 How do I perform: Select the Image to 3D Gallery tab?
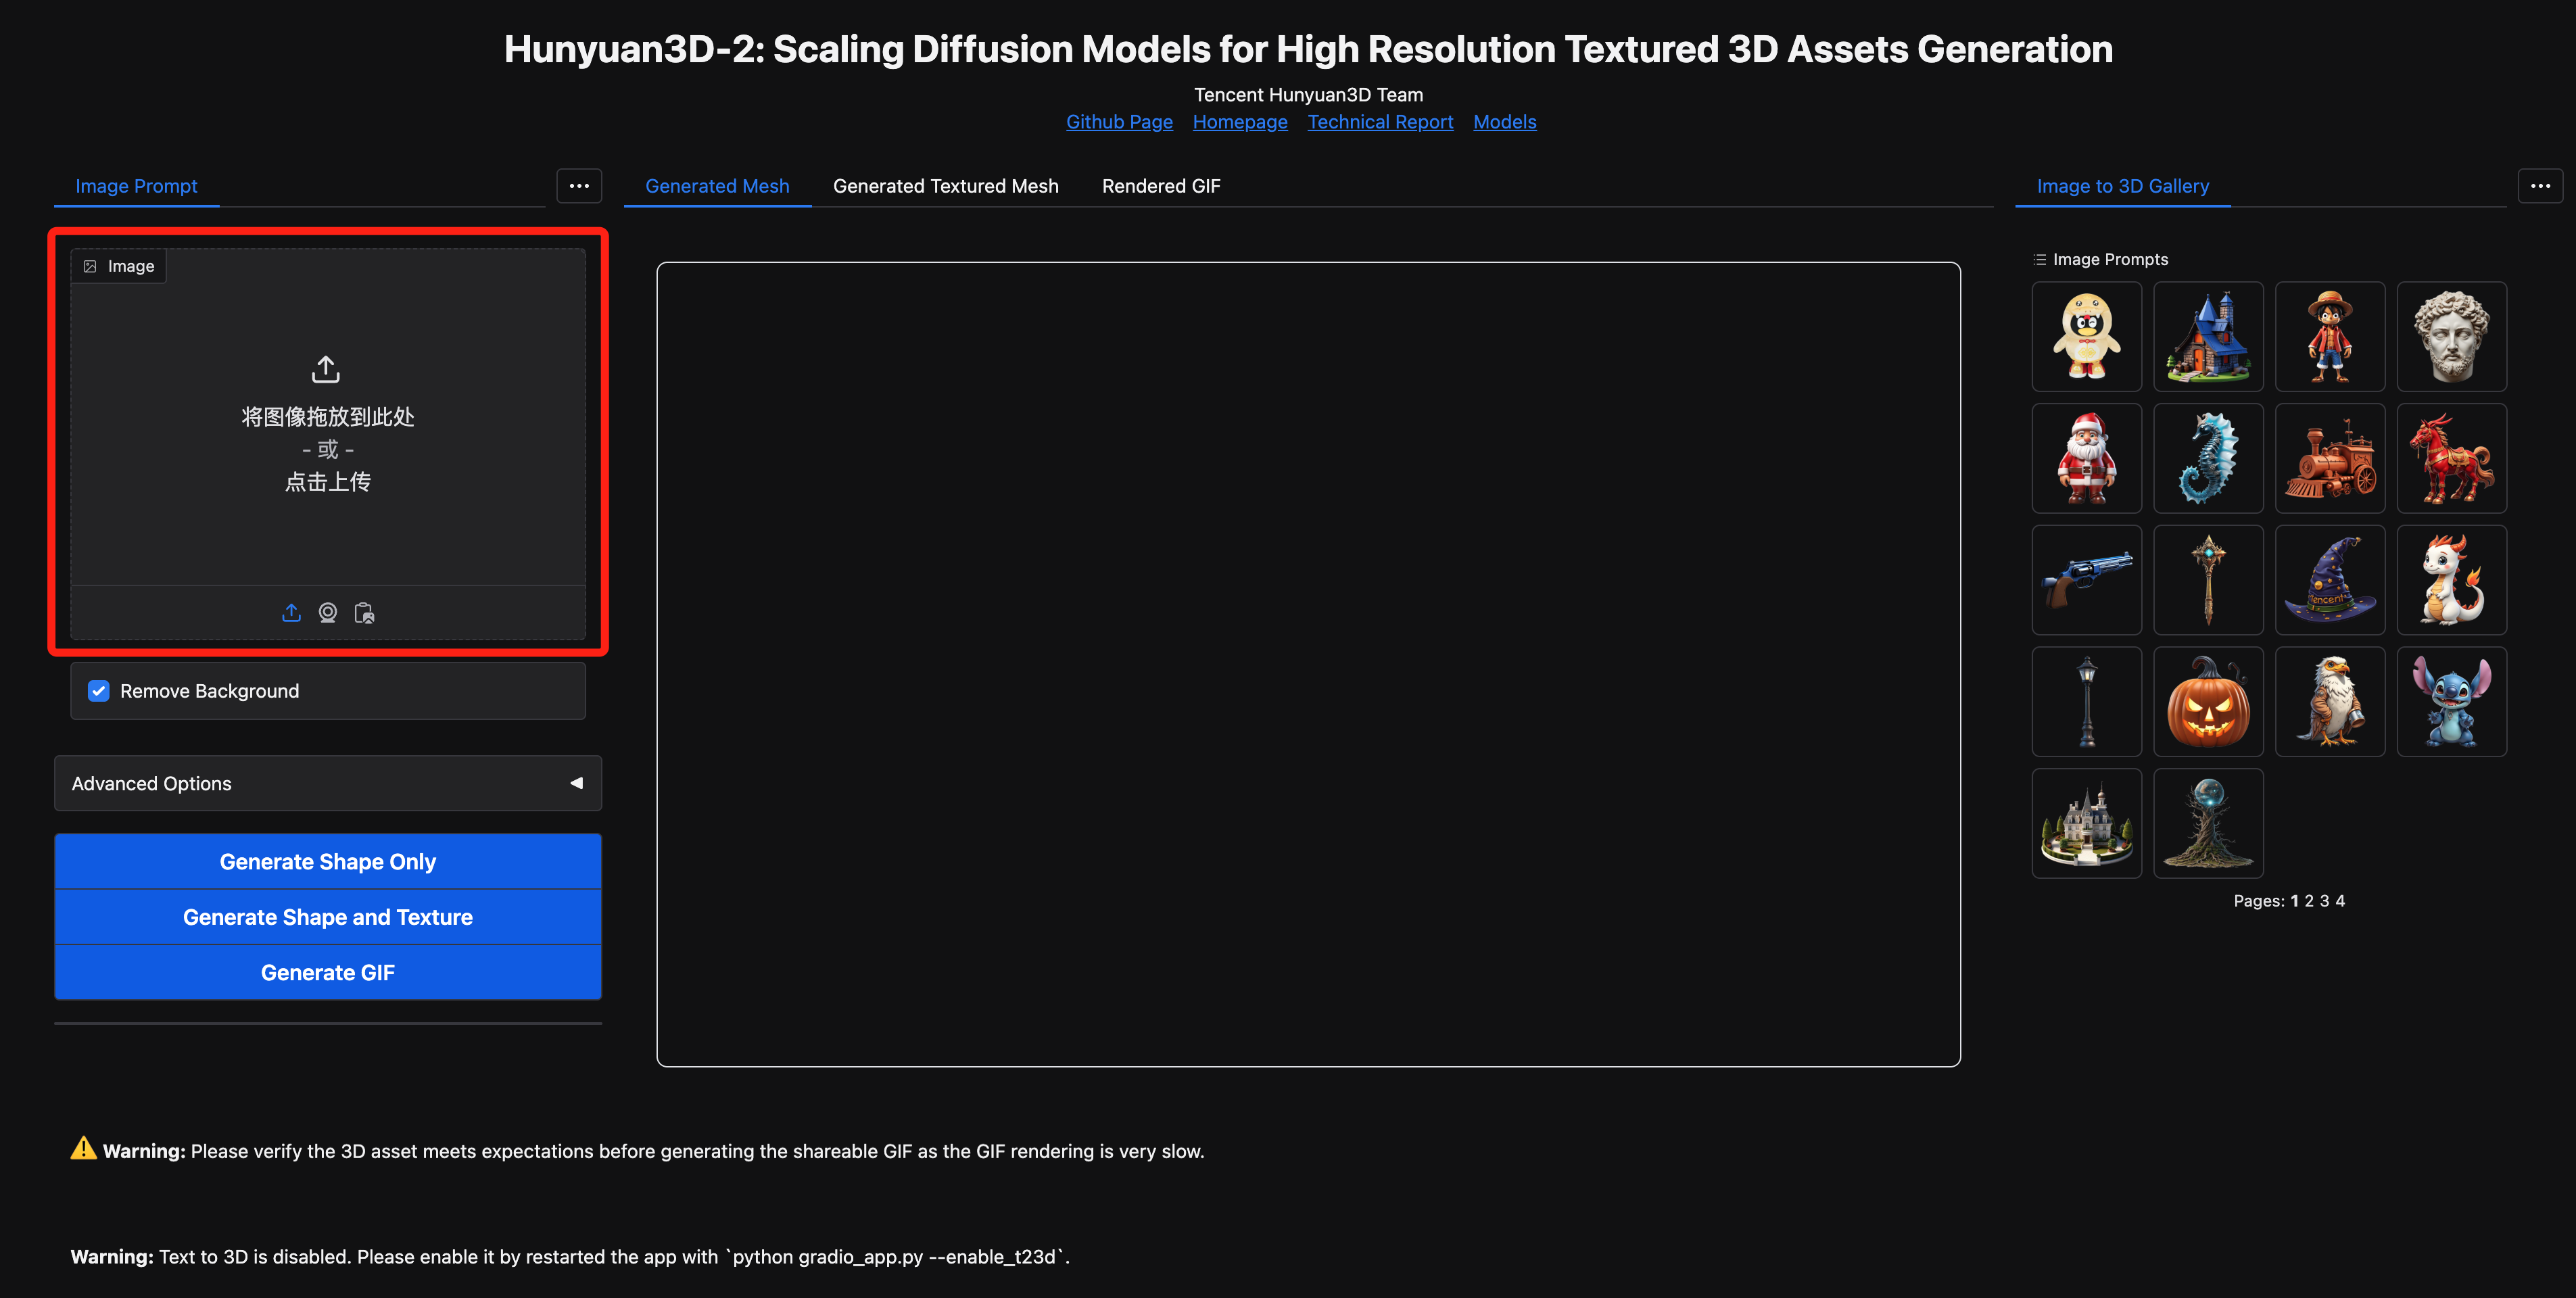point(2123,186)
